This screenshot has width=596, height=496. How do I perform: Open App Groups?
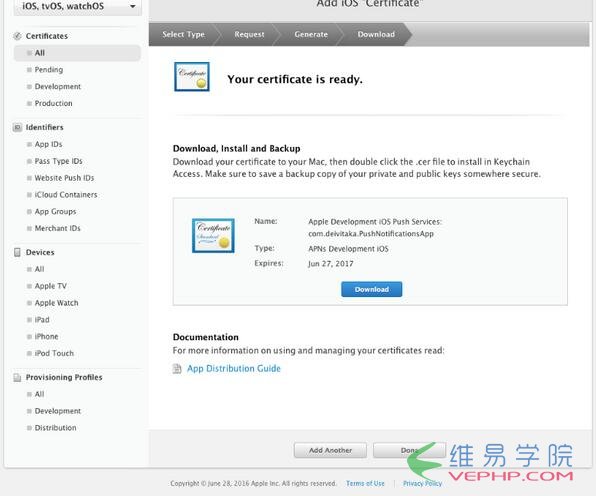[55, 211]
